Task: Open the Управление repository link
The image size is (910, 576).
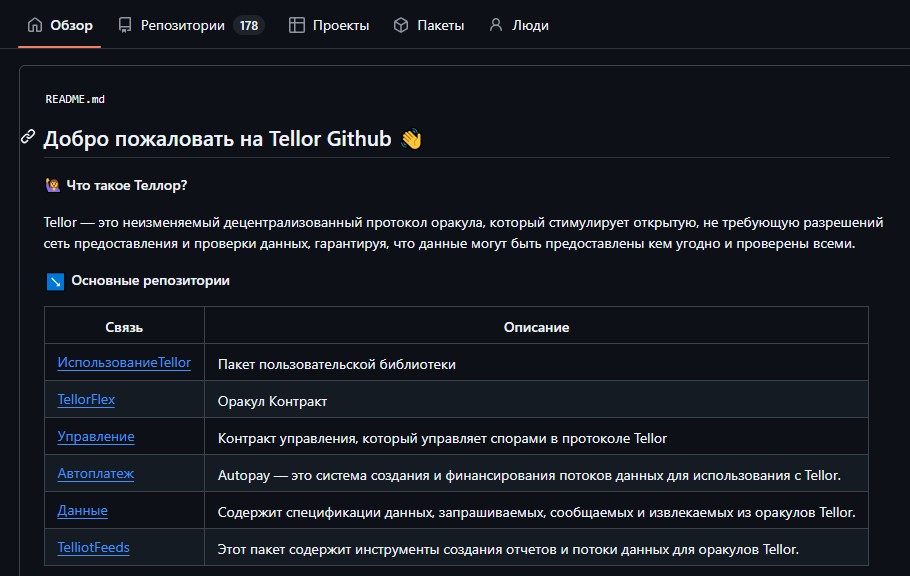Action: 96,437
